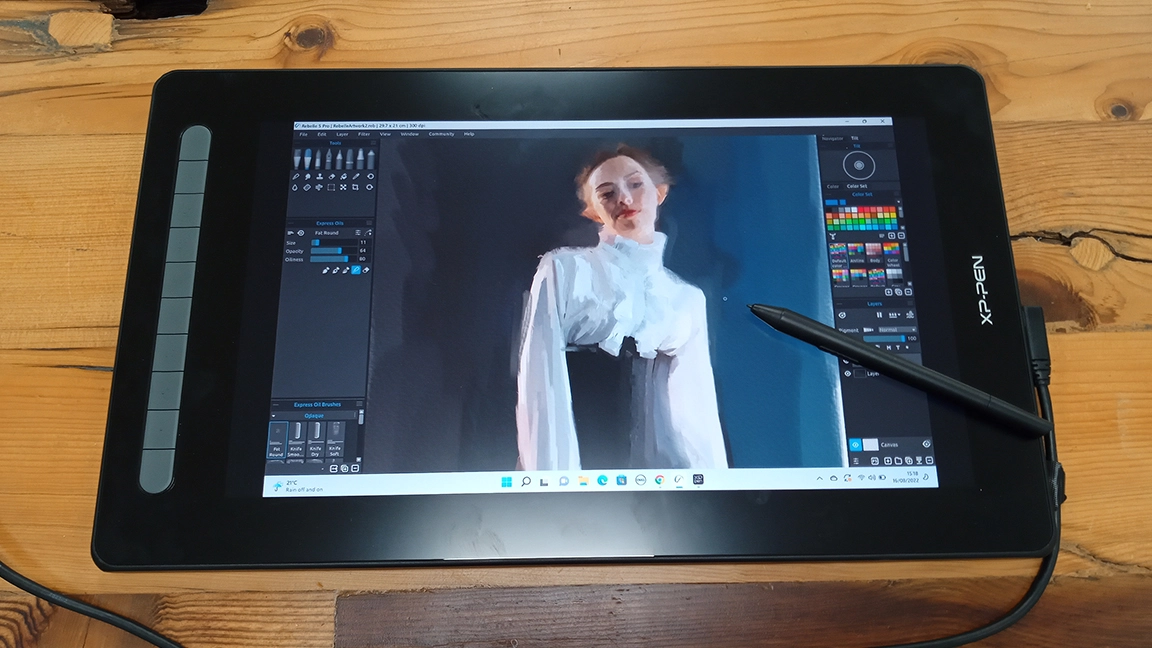The width and height of the screenshot is (1152, 648).
Task: Adjust the brush Size slider
Action: click(x=334, y=242)
